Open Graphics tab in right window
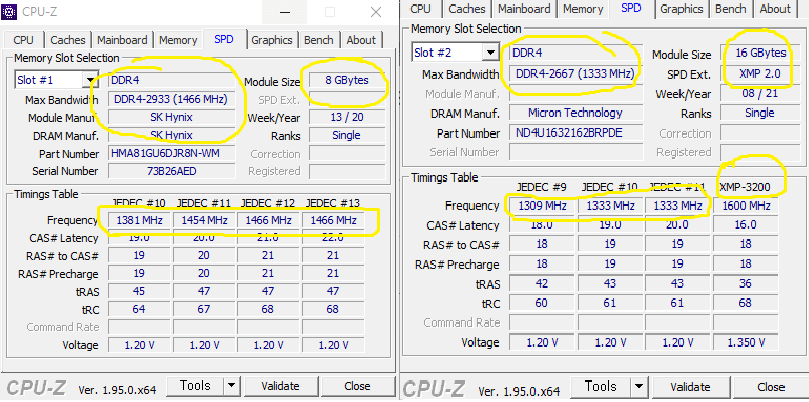Image resolution: width=809 pixels, height=402 pixels. (x=682, y=9)
